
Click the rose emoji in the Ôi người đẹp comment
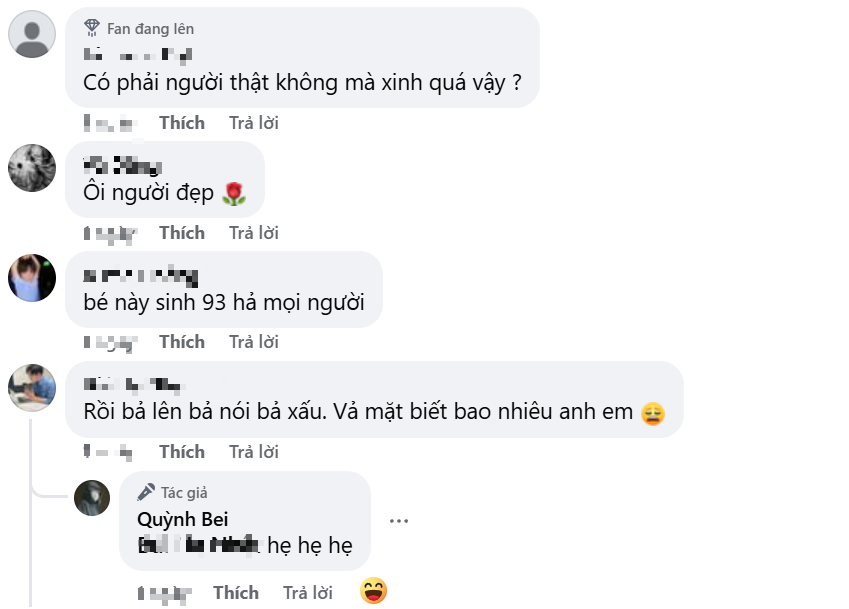pos(236,192)
